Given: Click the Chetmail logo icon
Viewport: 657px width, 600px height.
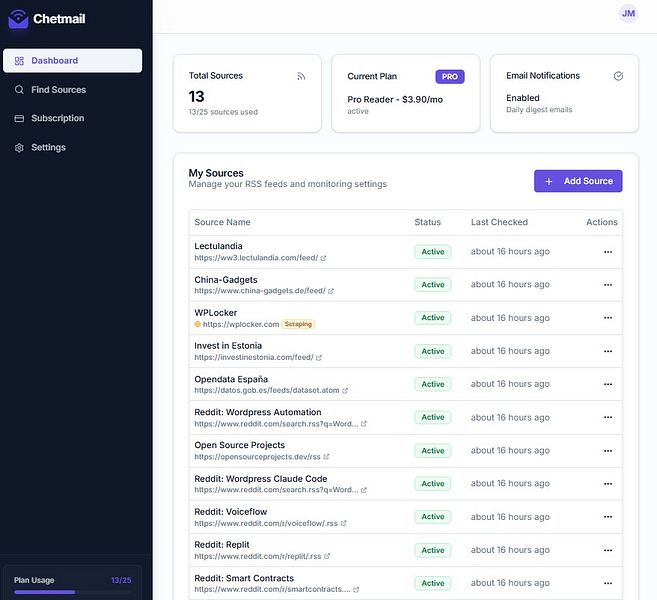Looking at the screenshot, I should [x=18, y=19].
